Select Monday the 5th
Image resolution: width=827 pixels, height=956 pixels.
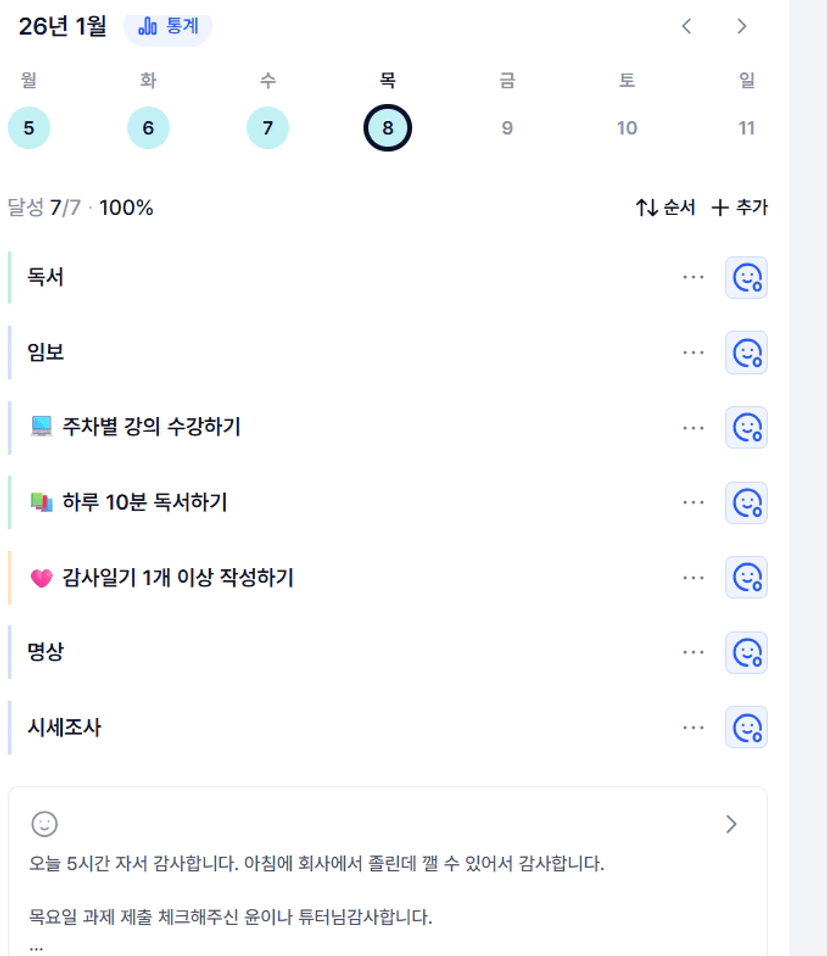point(28,128)
